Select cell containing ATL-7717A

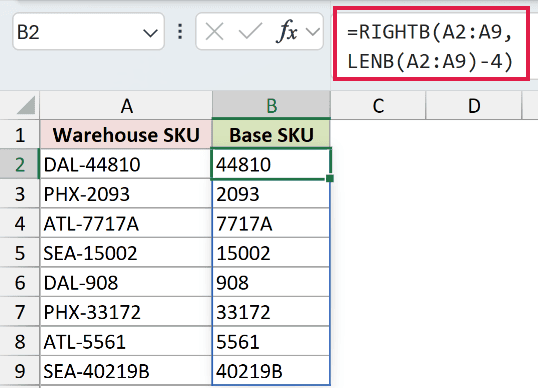pyautogui.click(x=126, y=223)
